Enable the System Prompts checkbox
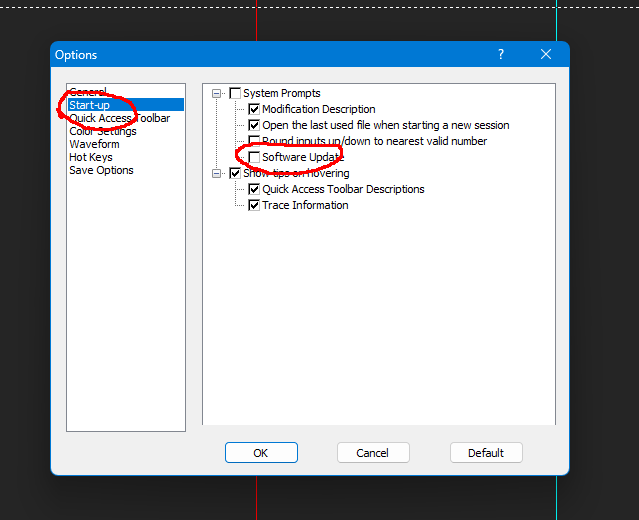Viewport: 639px width, 520px height. pyautogui.click(x=235, y=93)
